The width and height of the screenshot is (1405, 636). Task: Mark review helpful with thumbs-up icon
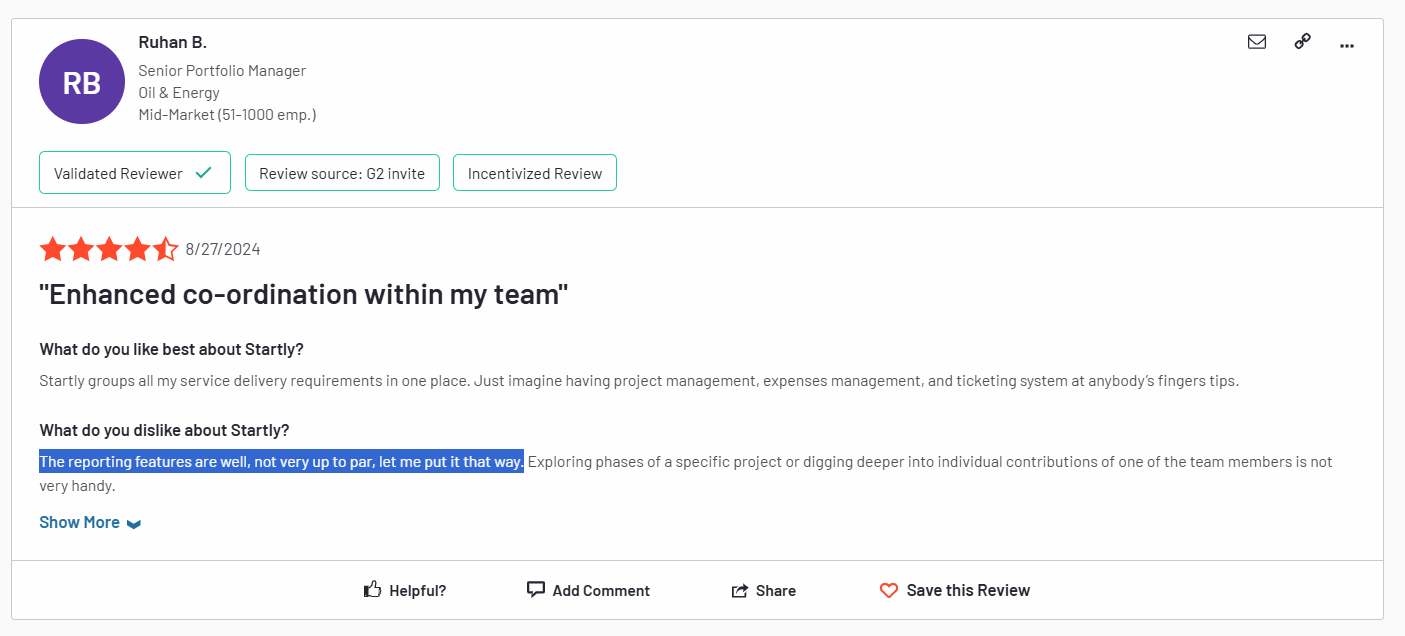373,590
